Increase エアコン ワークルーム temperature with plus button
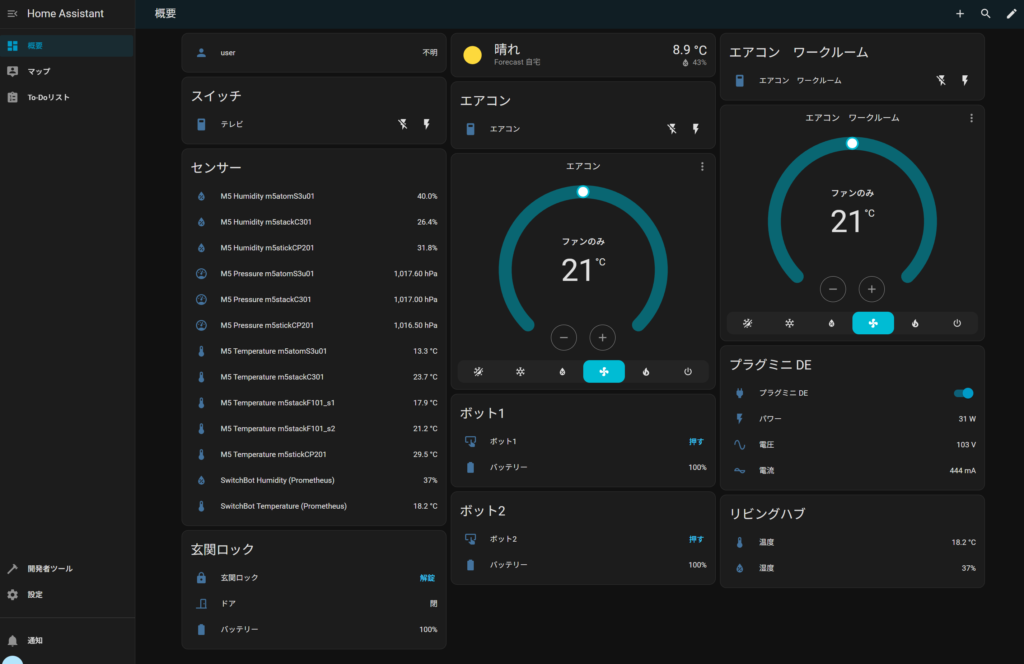 pyautogui.click(x=872, y=289)
